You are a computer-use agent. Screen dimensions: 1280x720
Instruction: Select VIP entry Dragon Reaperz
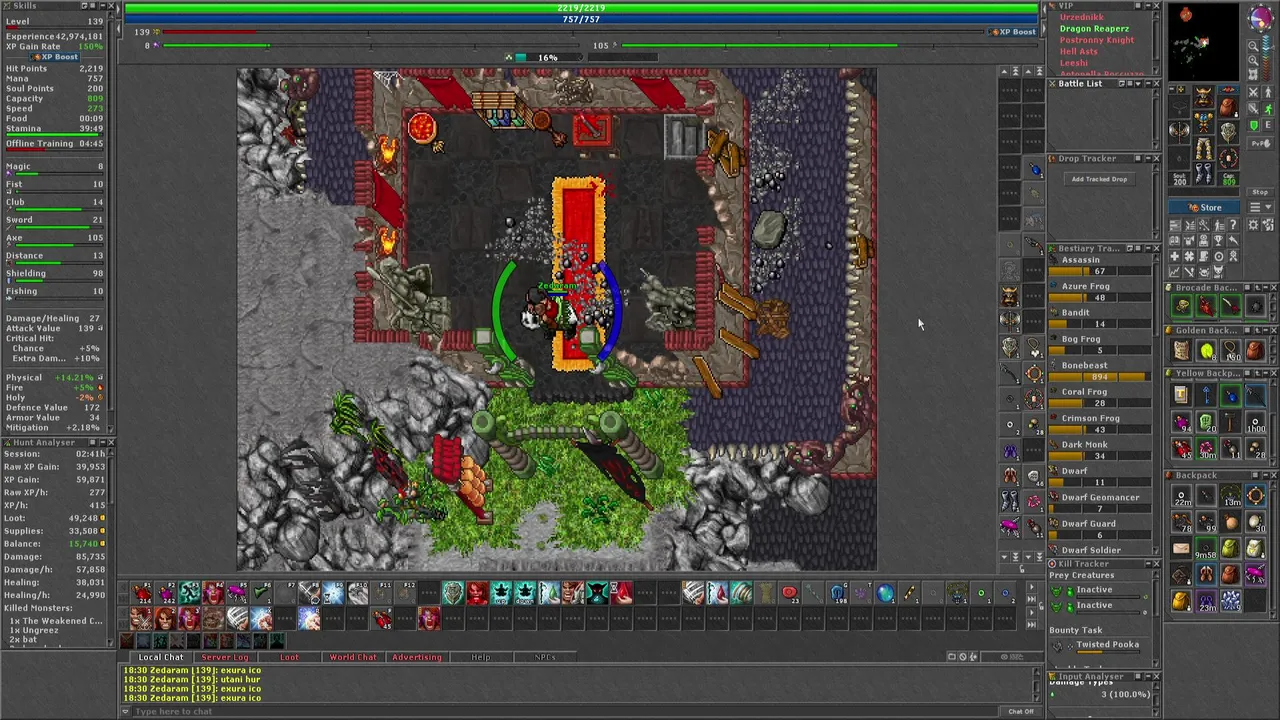1095,29
